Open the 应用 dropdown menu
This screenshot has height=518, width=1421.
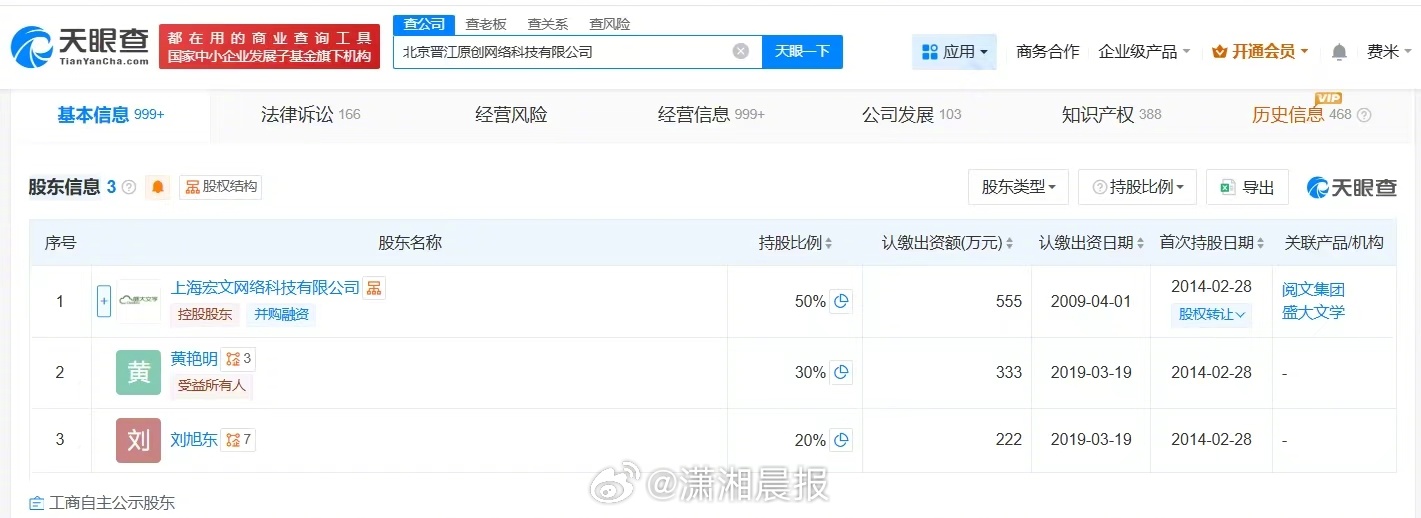(954, 52)
